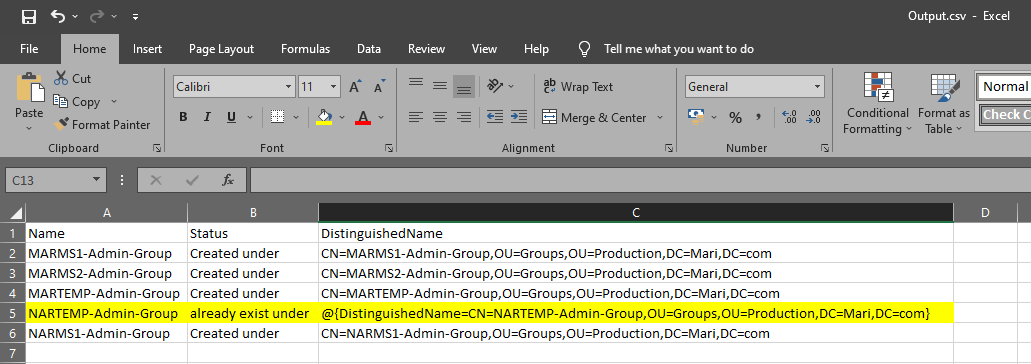Open Alignment settings dialog launcher

point(669,148)
